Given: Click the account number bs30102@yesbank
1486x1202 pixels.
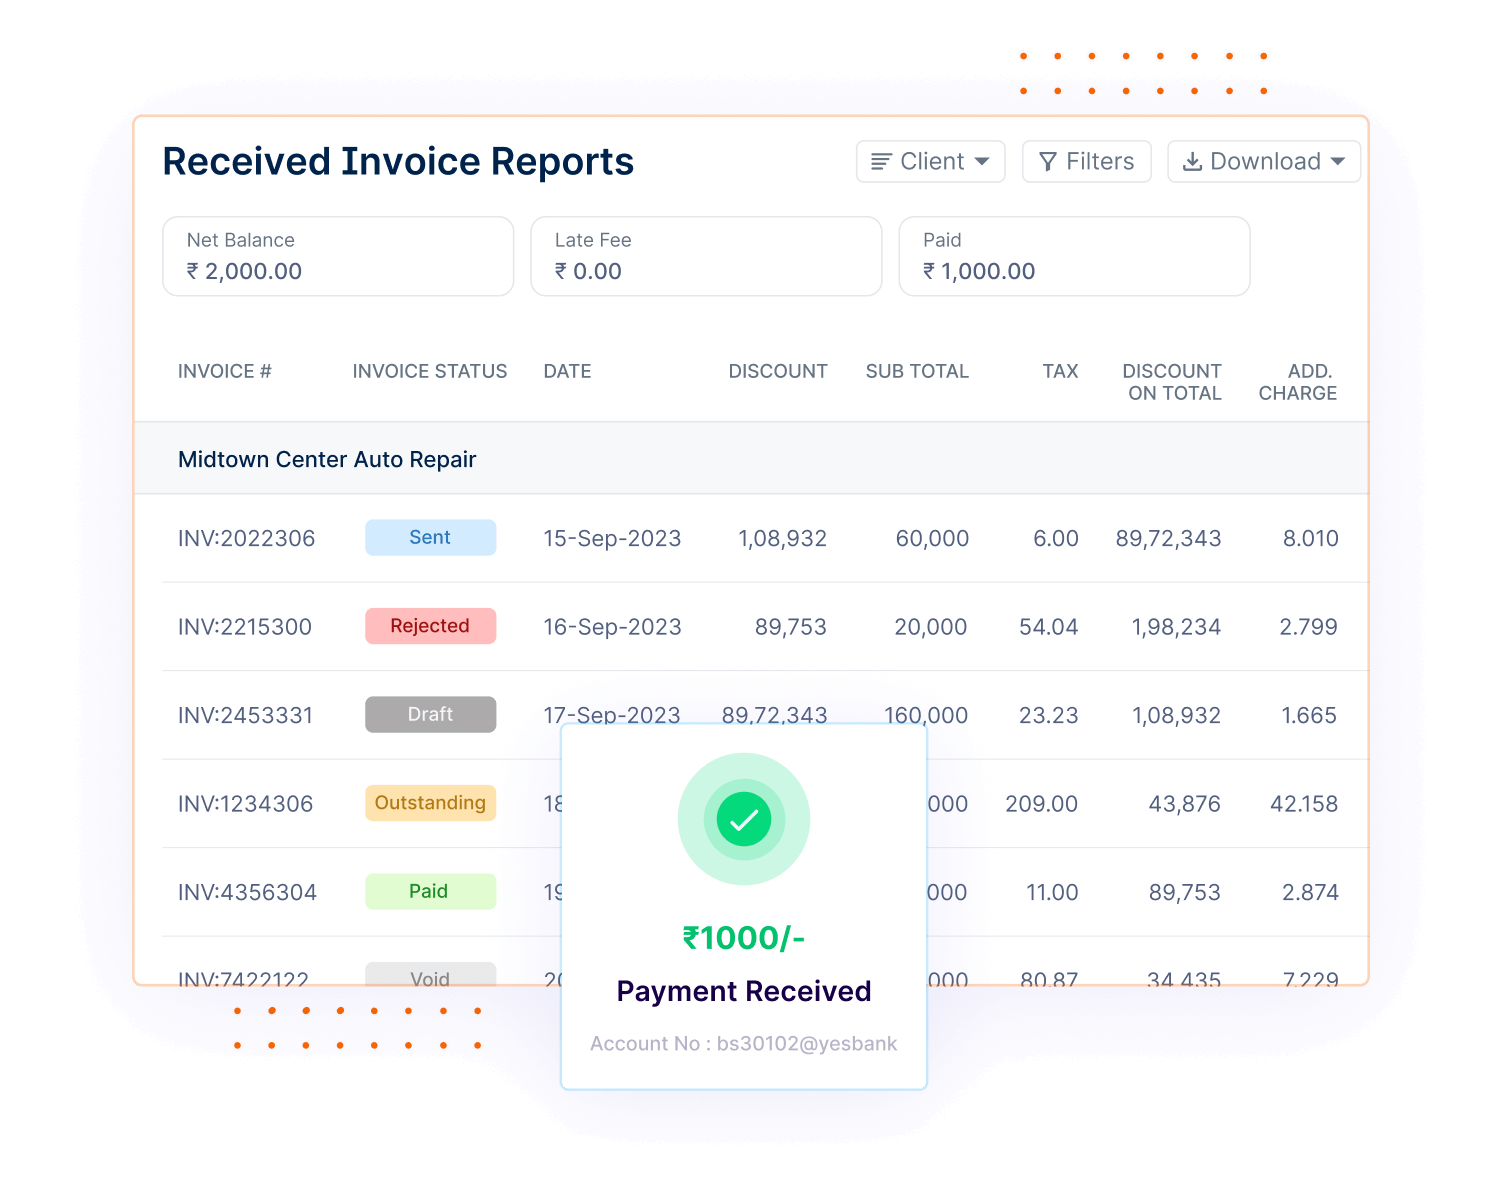Looking at the screenshot, I should 806,1043.
